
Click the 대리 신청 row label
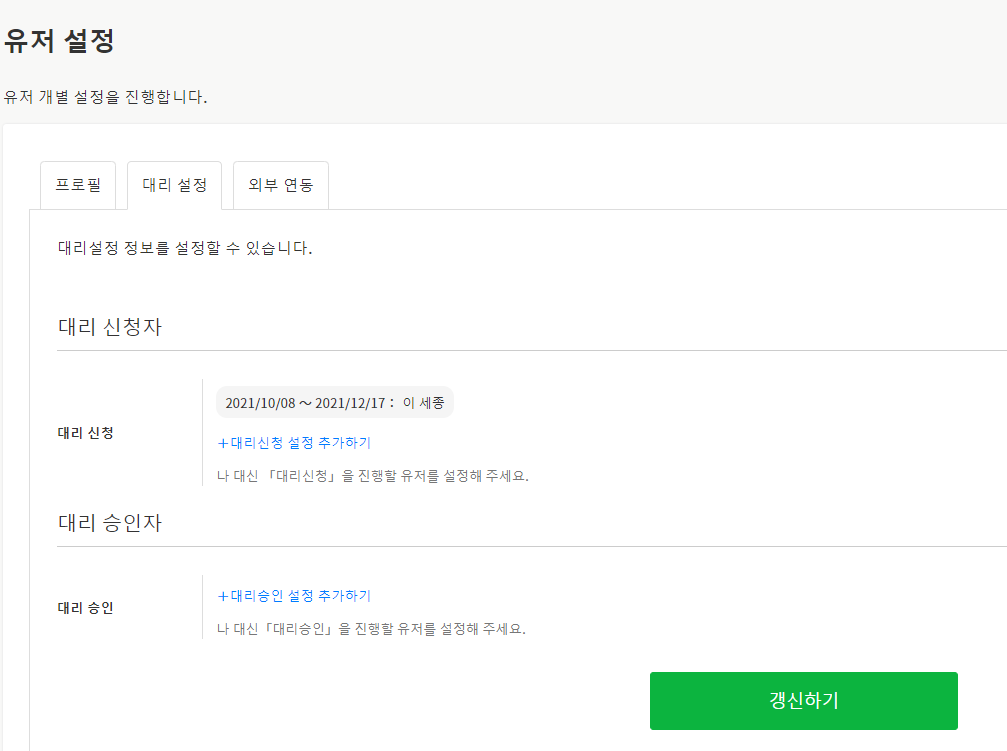(x=86, y=433)
